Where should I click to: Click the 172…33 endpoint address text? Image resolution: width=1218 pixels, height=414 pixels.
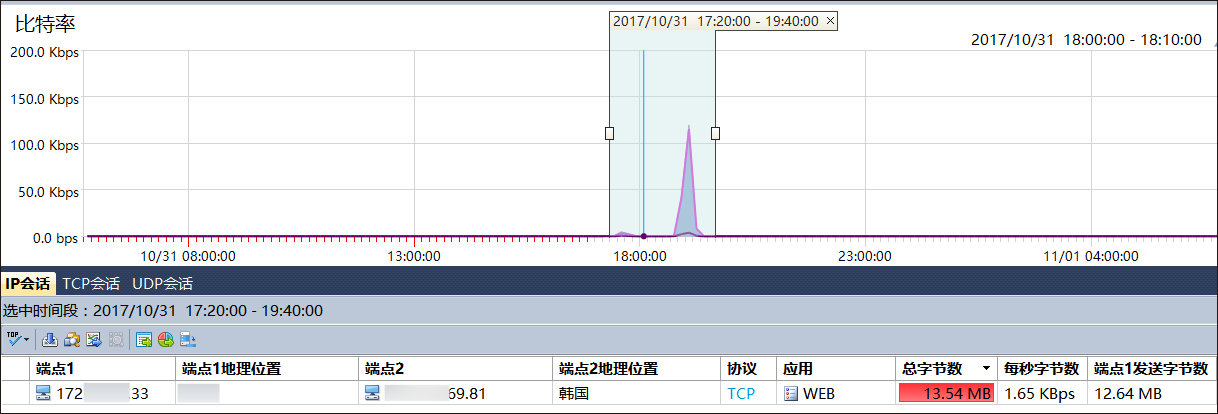coord(103,393)
